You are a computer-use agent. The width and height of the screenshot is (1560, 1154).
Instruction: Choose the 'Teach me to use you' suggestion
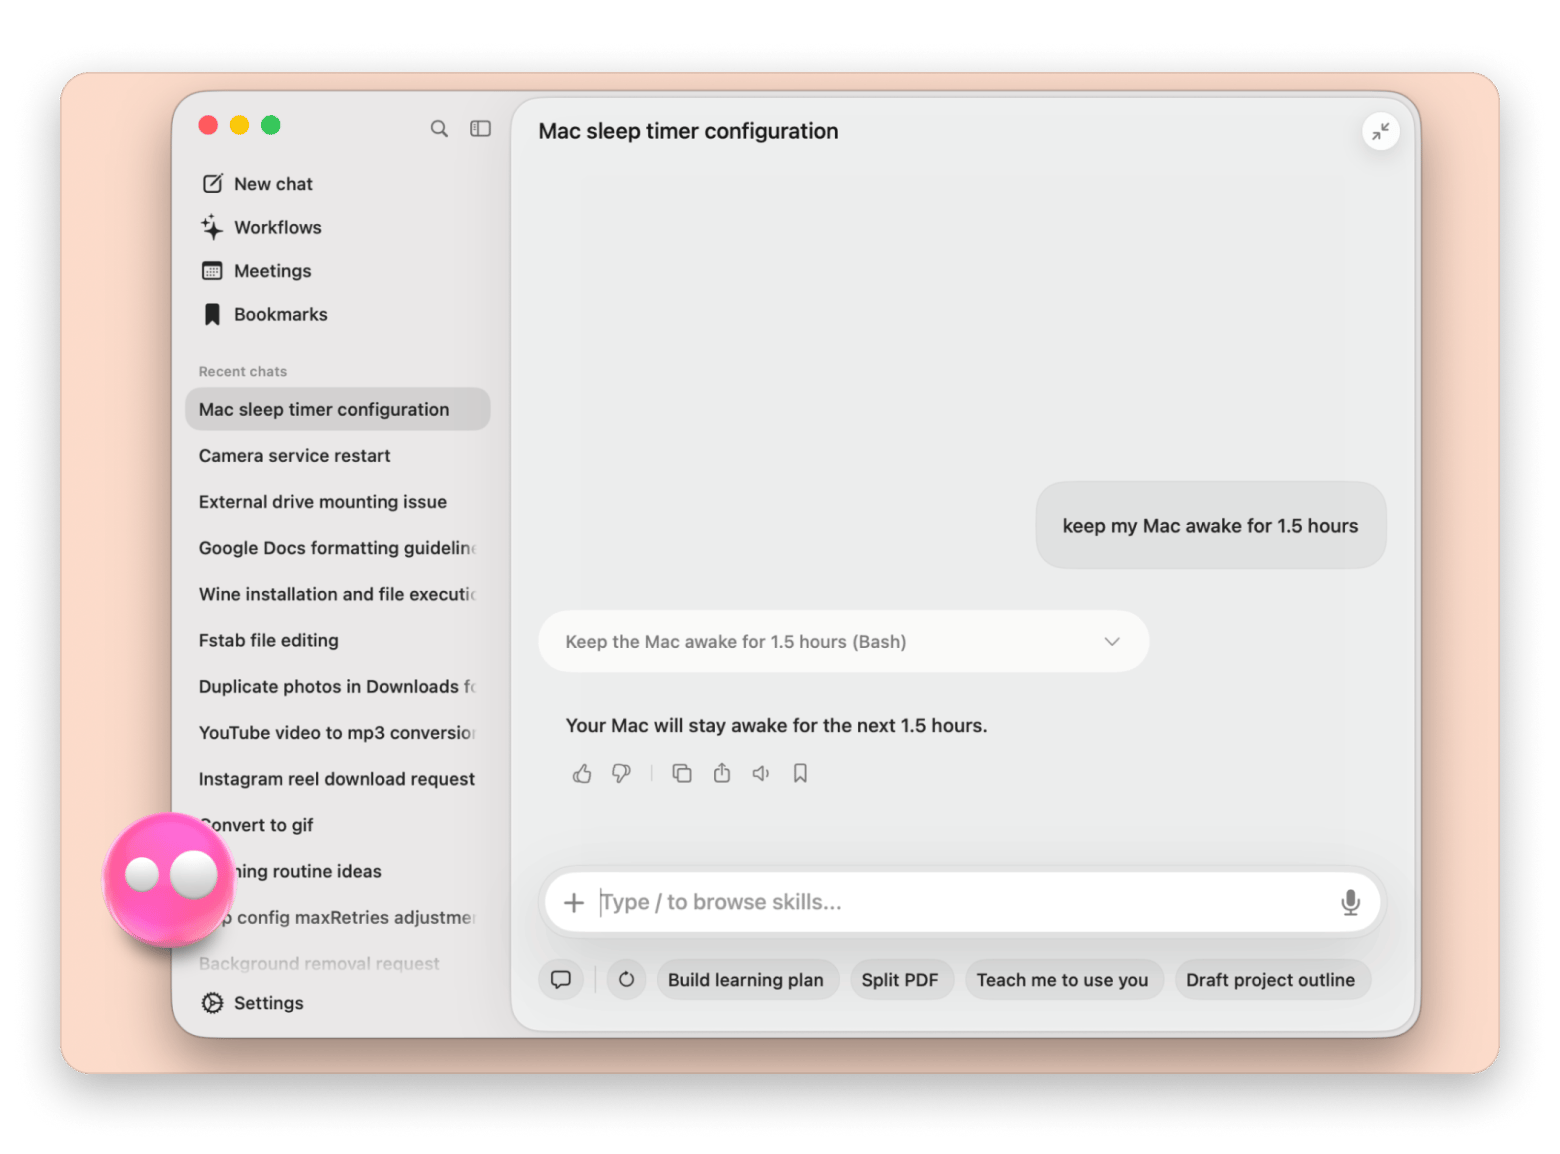click(1062, 980)
